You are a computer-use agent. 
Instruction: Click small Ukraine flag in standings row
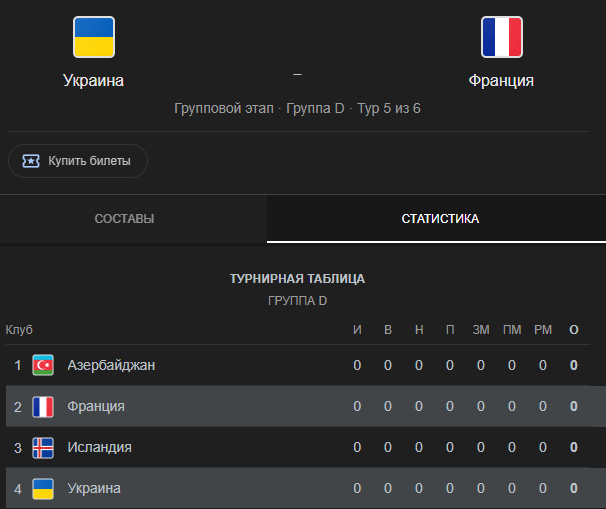pos(43,489)
